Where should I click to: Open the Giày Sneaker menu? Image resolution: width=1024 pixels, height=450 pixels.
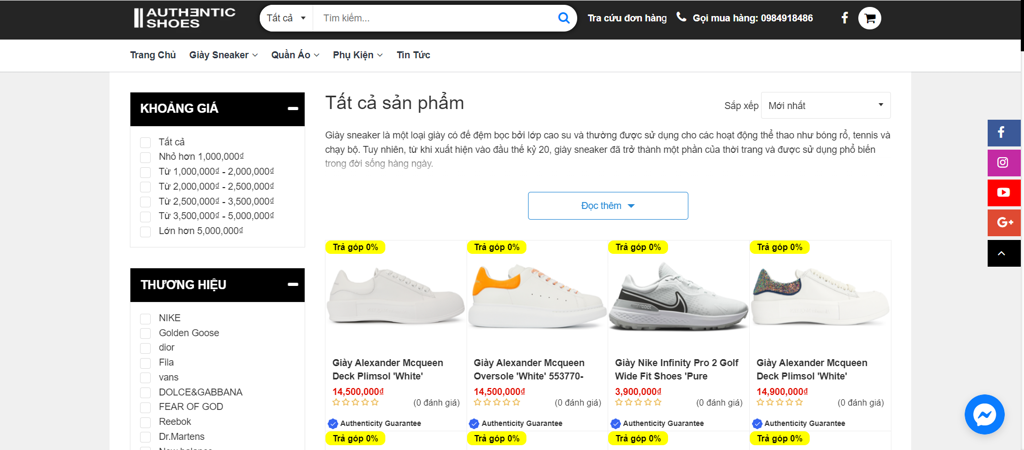coord(223,55)
